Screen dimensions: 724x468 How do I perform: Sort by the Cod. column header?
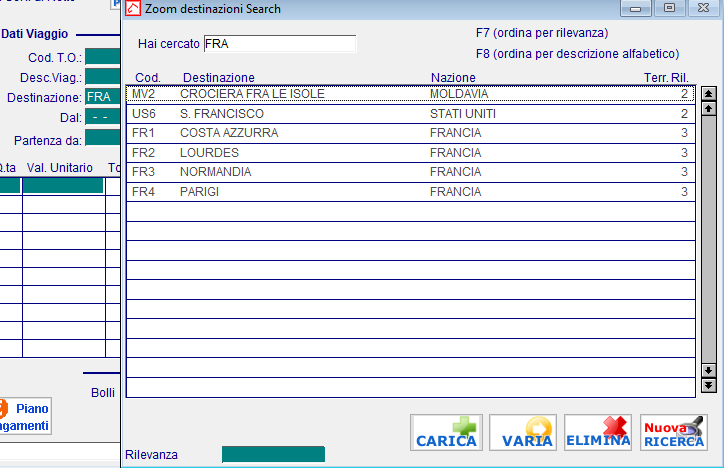[x=148, y=78]
